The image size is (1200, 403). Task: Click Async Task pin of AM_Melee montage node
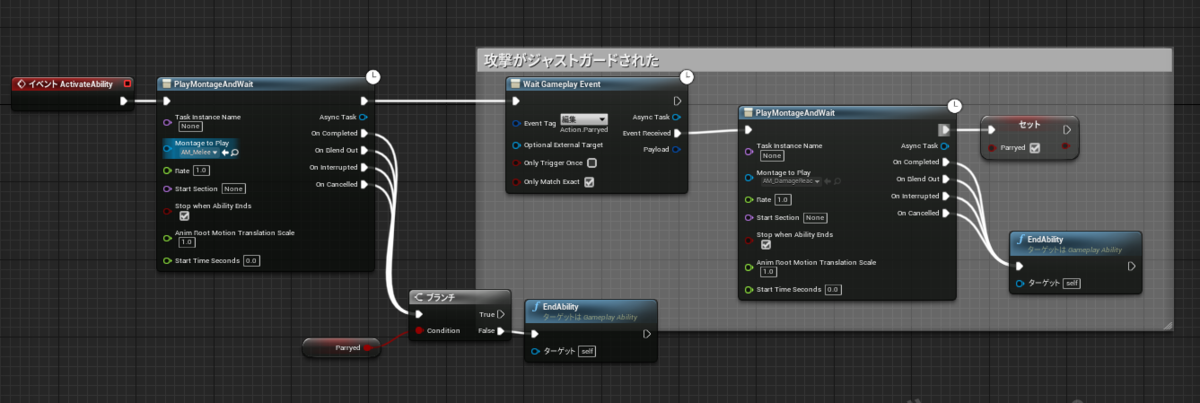click(x=363, y=117)
